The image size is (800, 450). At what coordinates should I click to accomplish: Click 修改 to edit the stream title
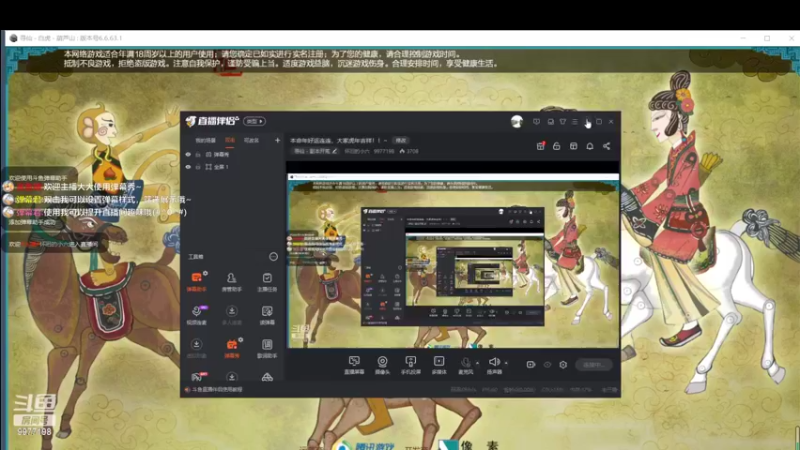click(x=401, y=140)
